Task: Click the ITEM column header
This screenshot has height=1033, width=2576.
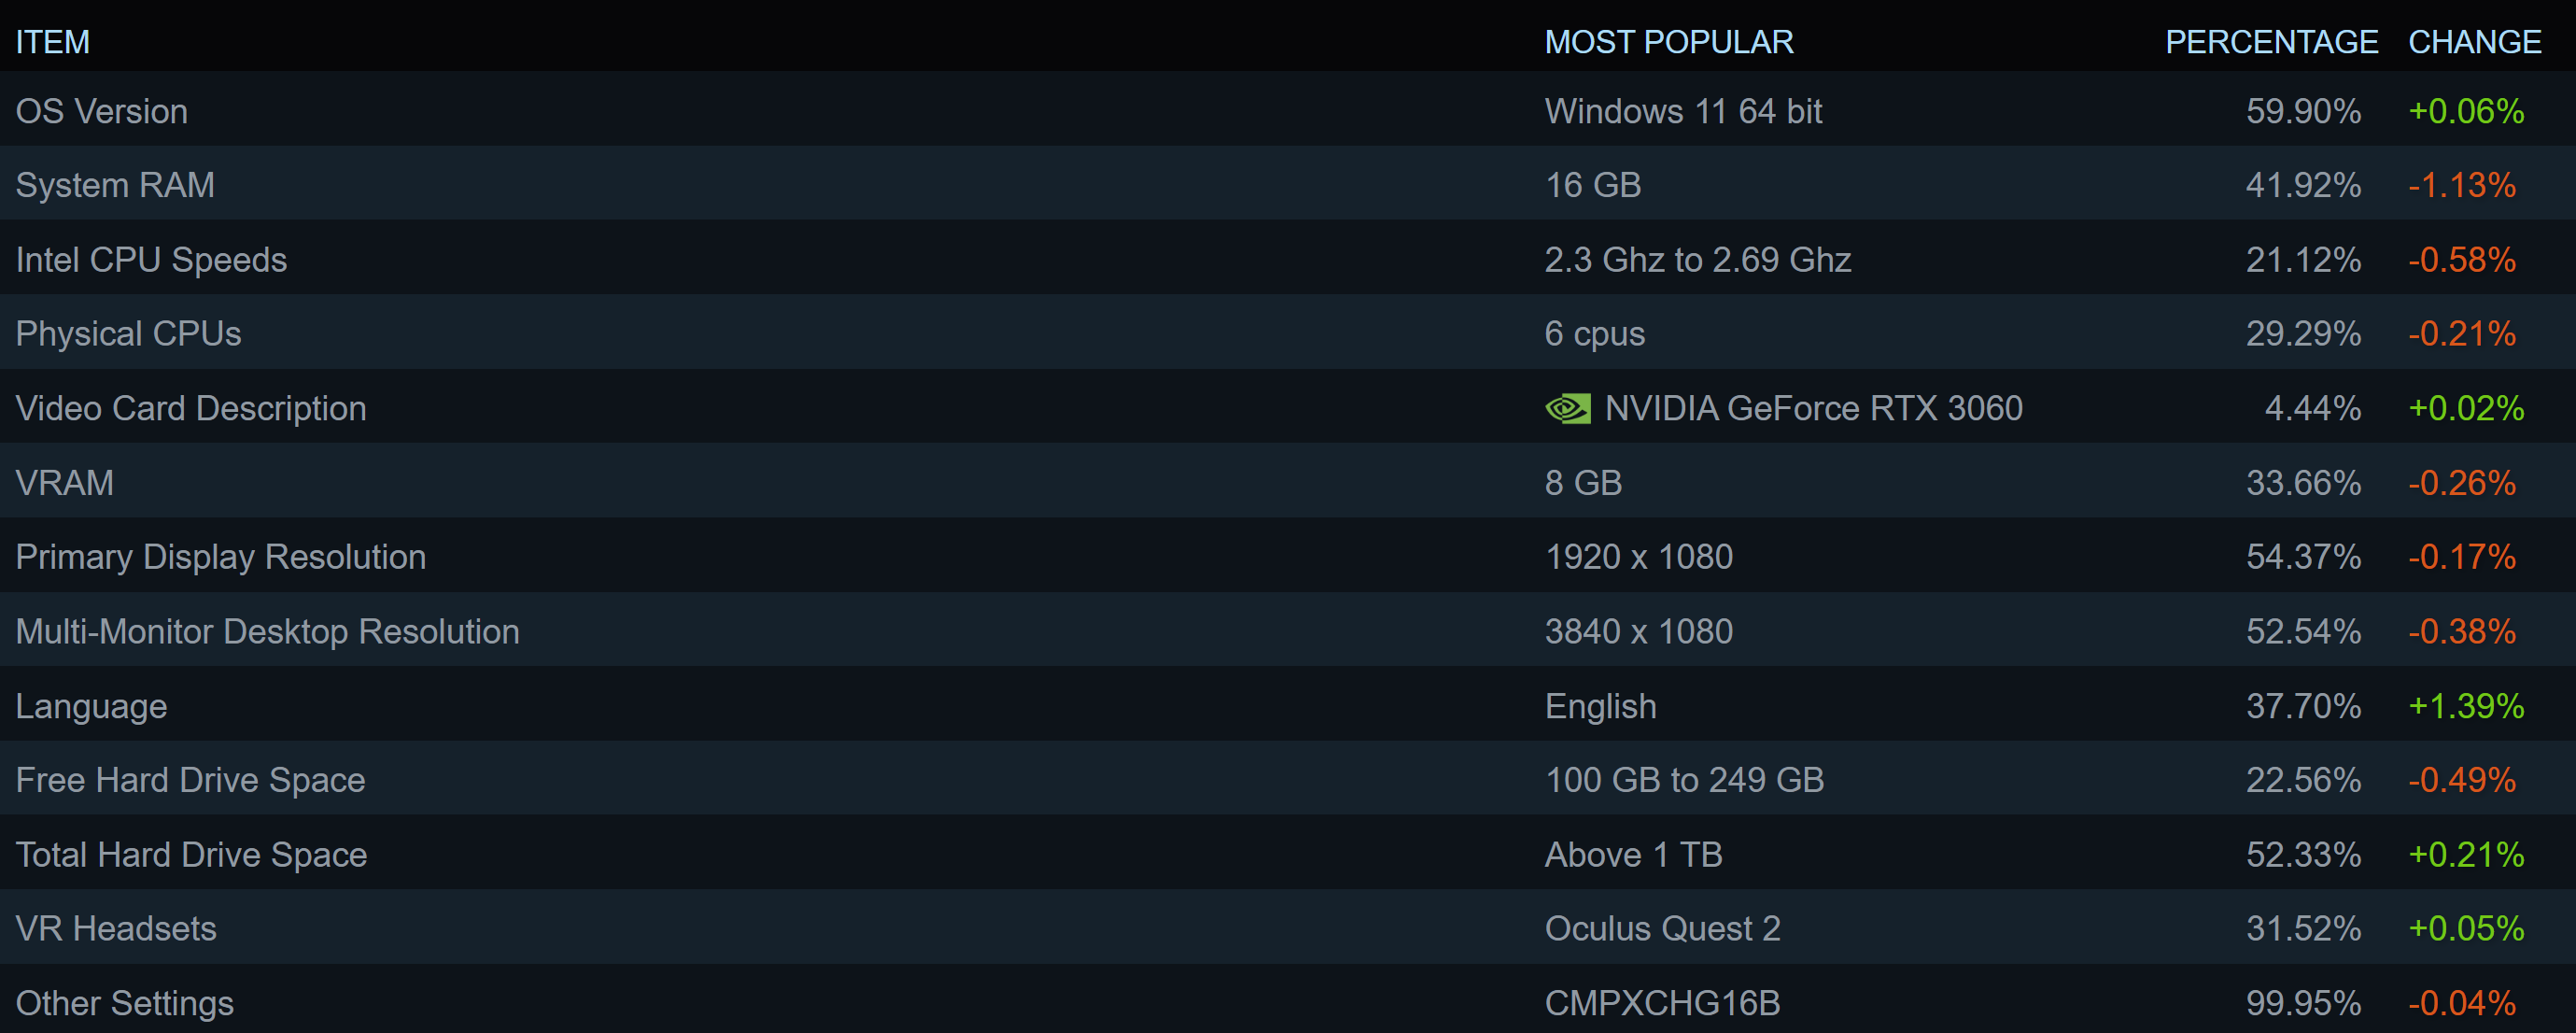Action: 52,42
